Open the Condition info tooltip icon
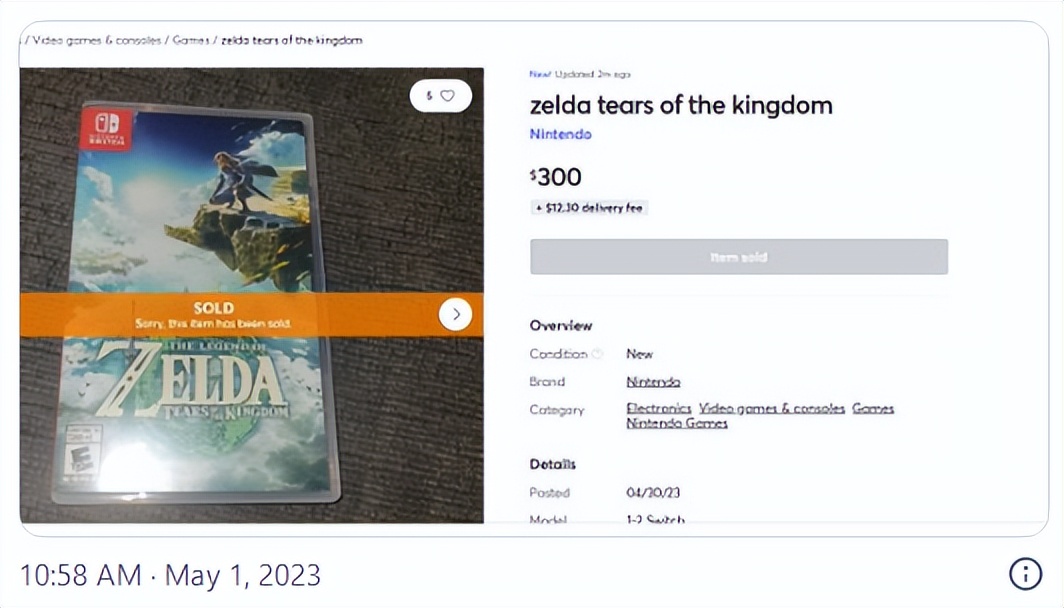The image size is (1064, 608). click(597, 353)
